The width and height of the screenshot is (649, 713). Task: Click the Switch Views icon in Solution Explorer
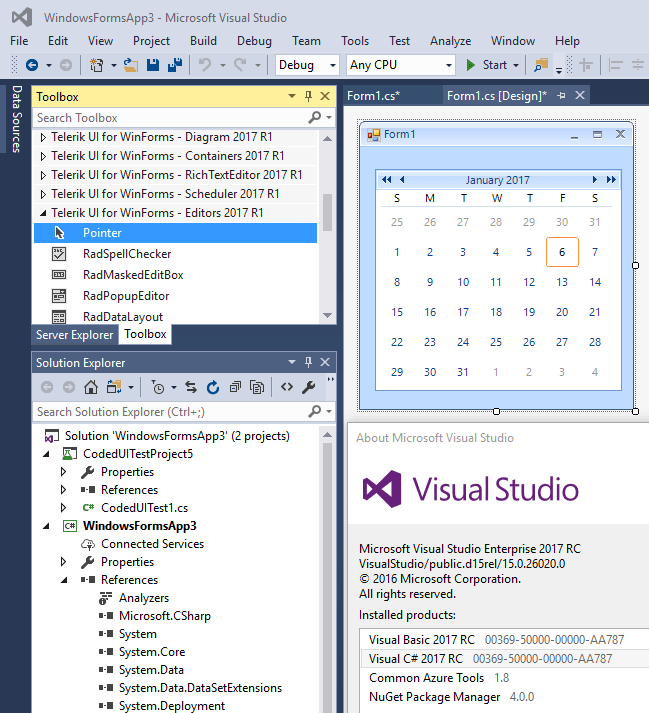coord(114,387)
